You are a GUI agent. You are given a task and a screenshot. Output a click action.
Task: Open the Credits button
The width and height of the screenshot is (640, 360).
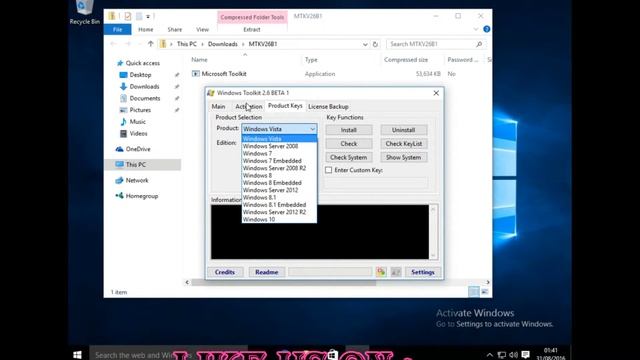coord(225,272)
